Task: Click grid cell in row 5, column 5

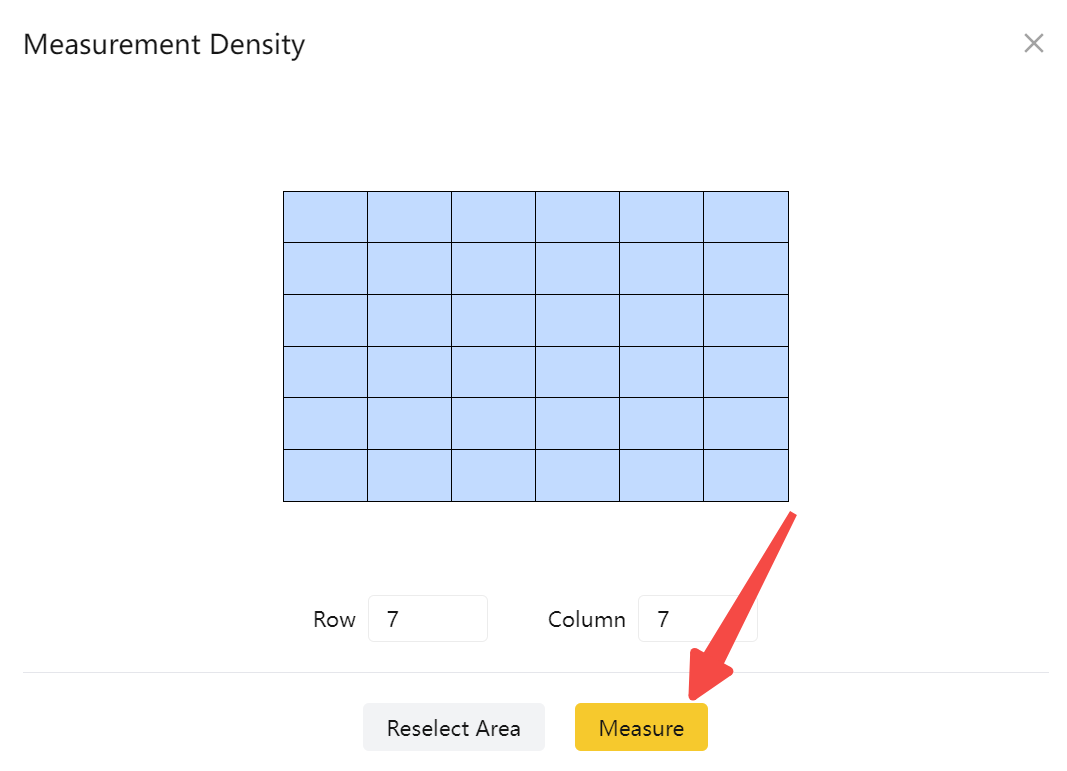Action: pyautogui.click(x=662, y=423)
